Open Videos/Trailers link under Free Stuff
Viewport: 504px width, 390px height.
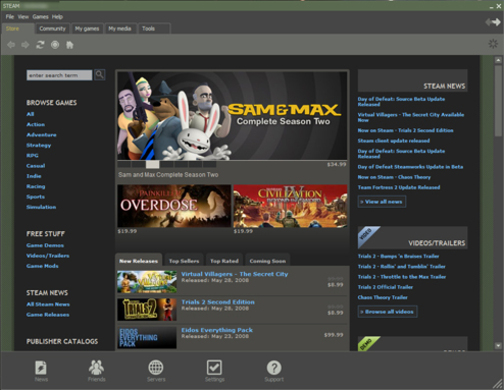click(48, 256)
